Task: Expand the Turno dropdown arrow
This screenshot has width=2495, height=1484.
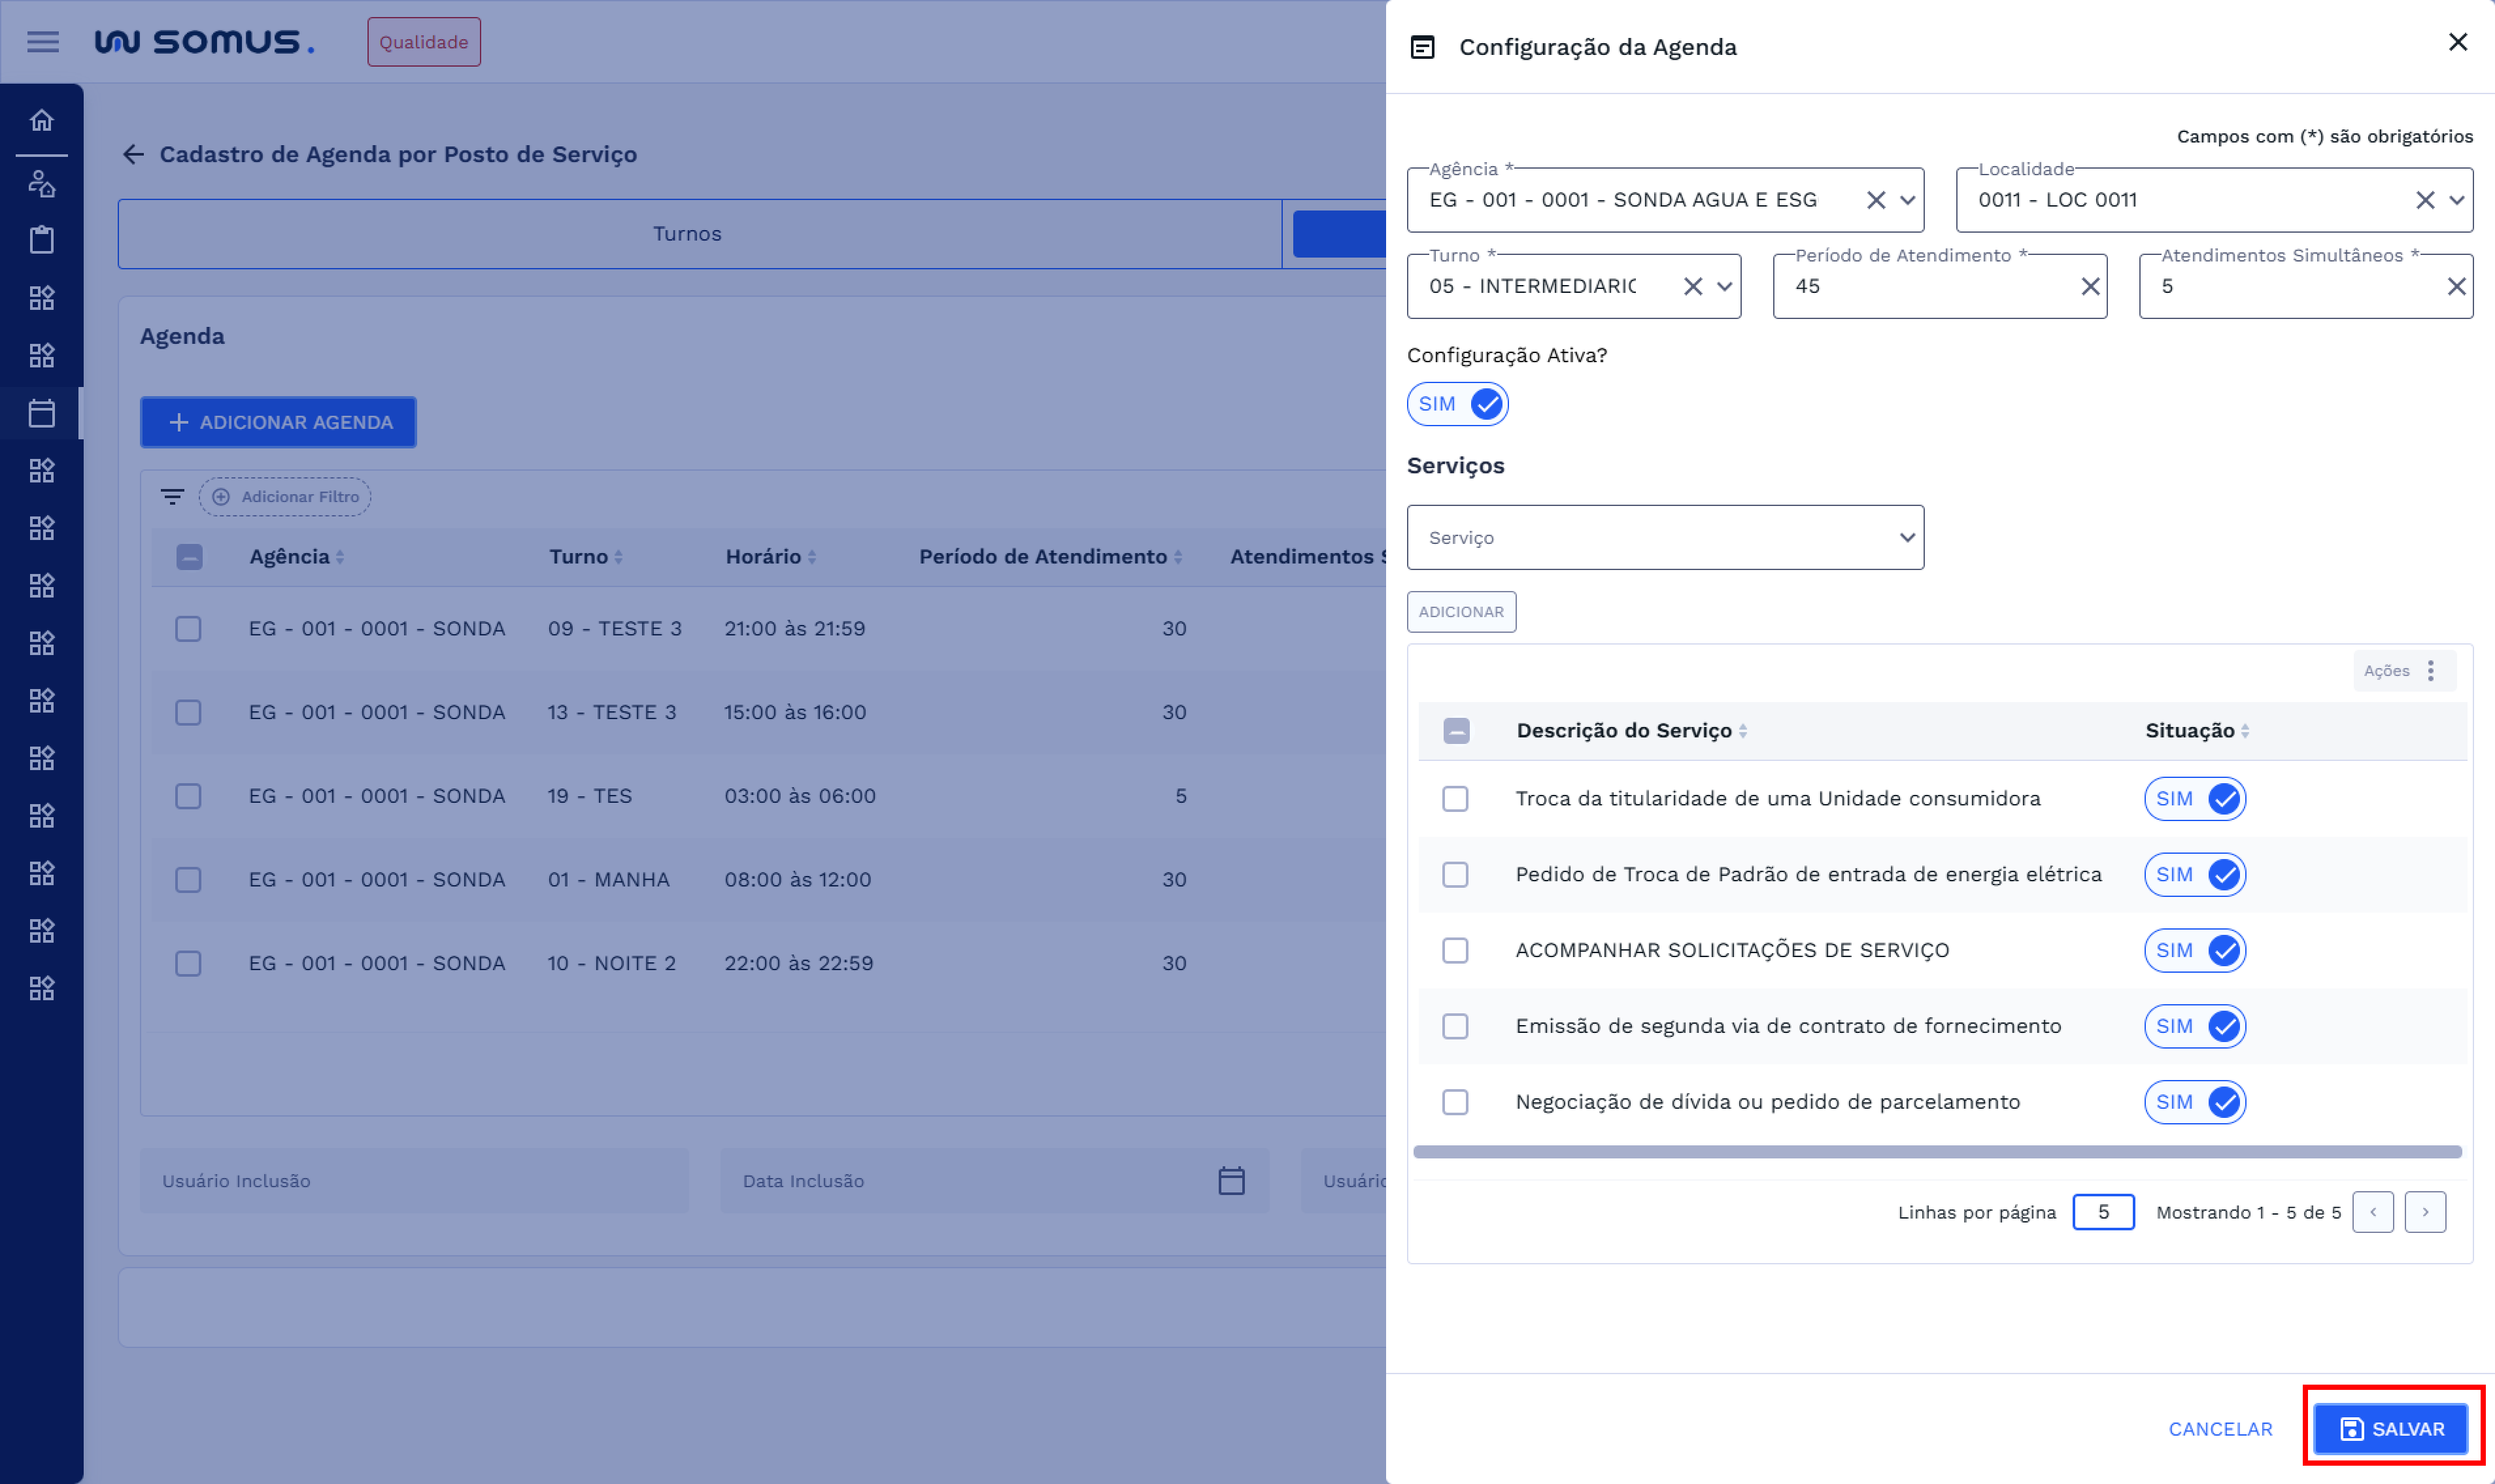Action: click(1724, 287)
